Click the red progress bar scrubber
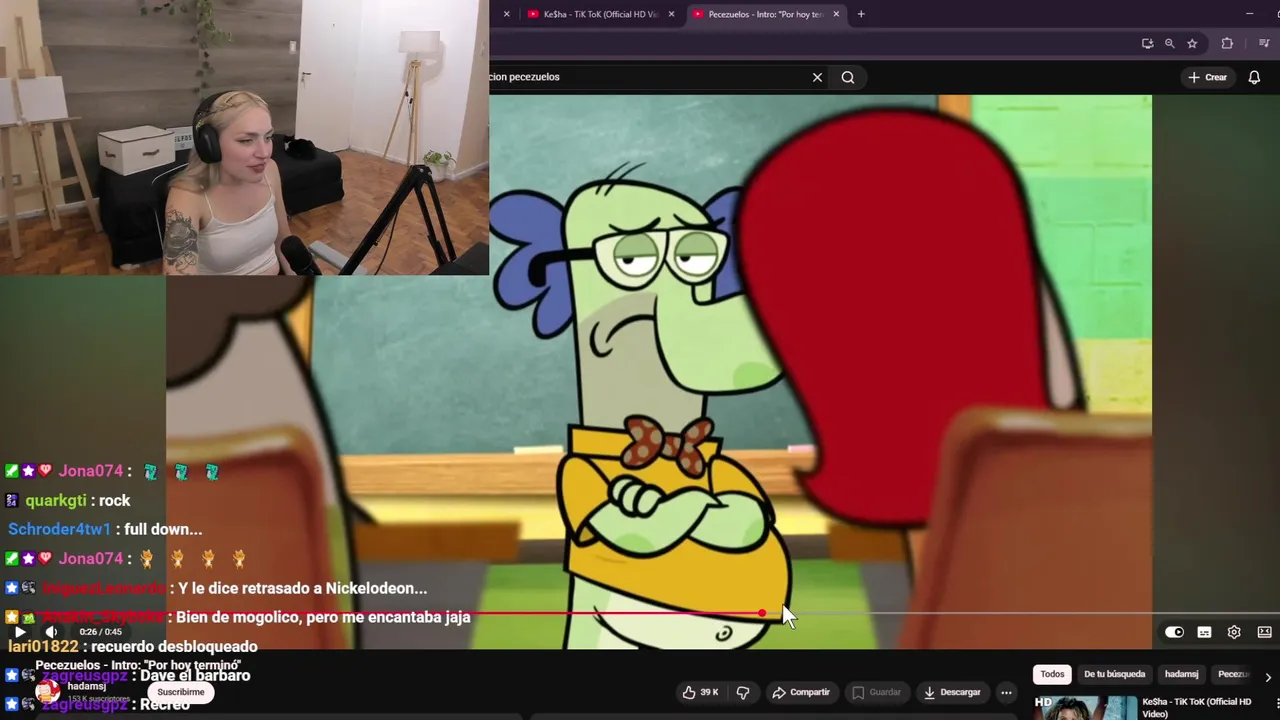This screenshot has width=1280, height=720. tap(762, 614)
